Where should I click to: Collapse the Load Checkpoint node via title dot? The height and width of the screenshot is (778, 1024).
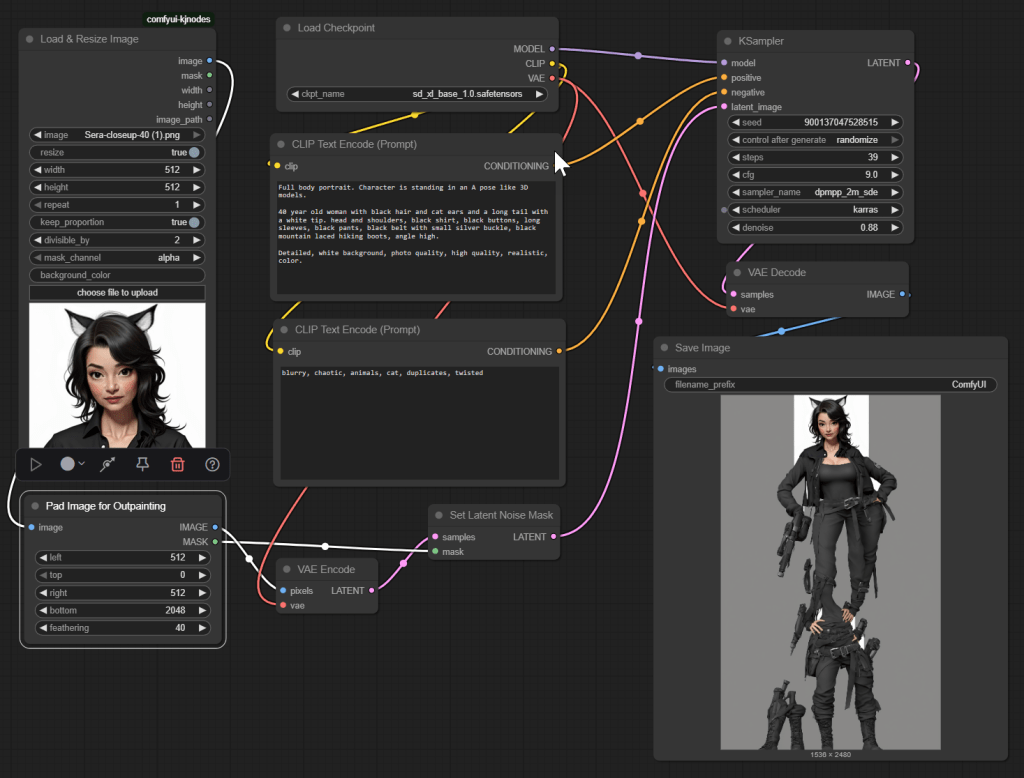tap(288, 28)
